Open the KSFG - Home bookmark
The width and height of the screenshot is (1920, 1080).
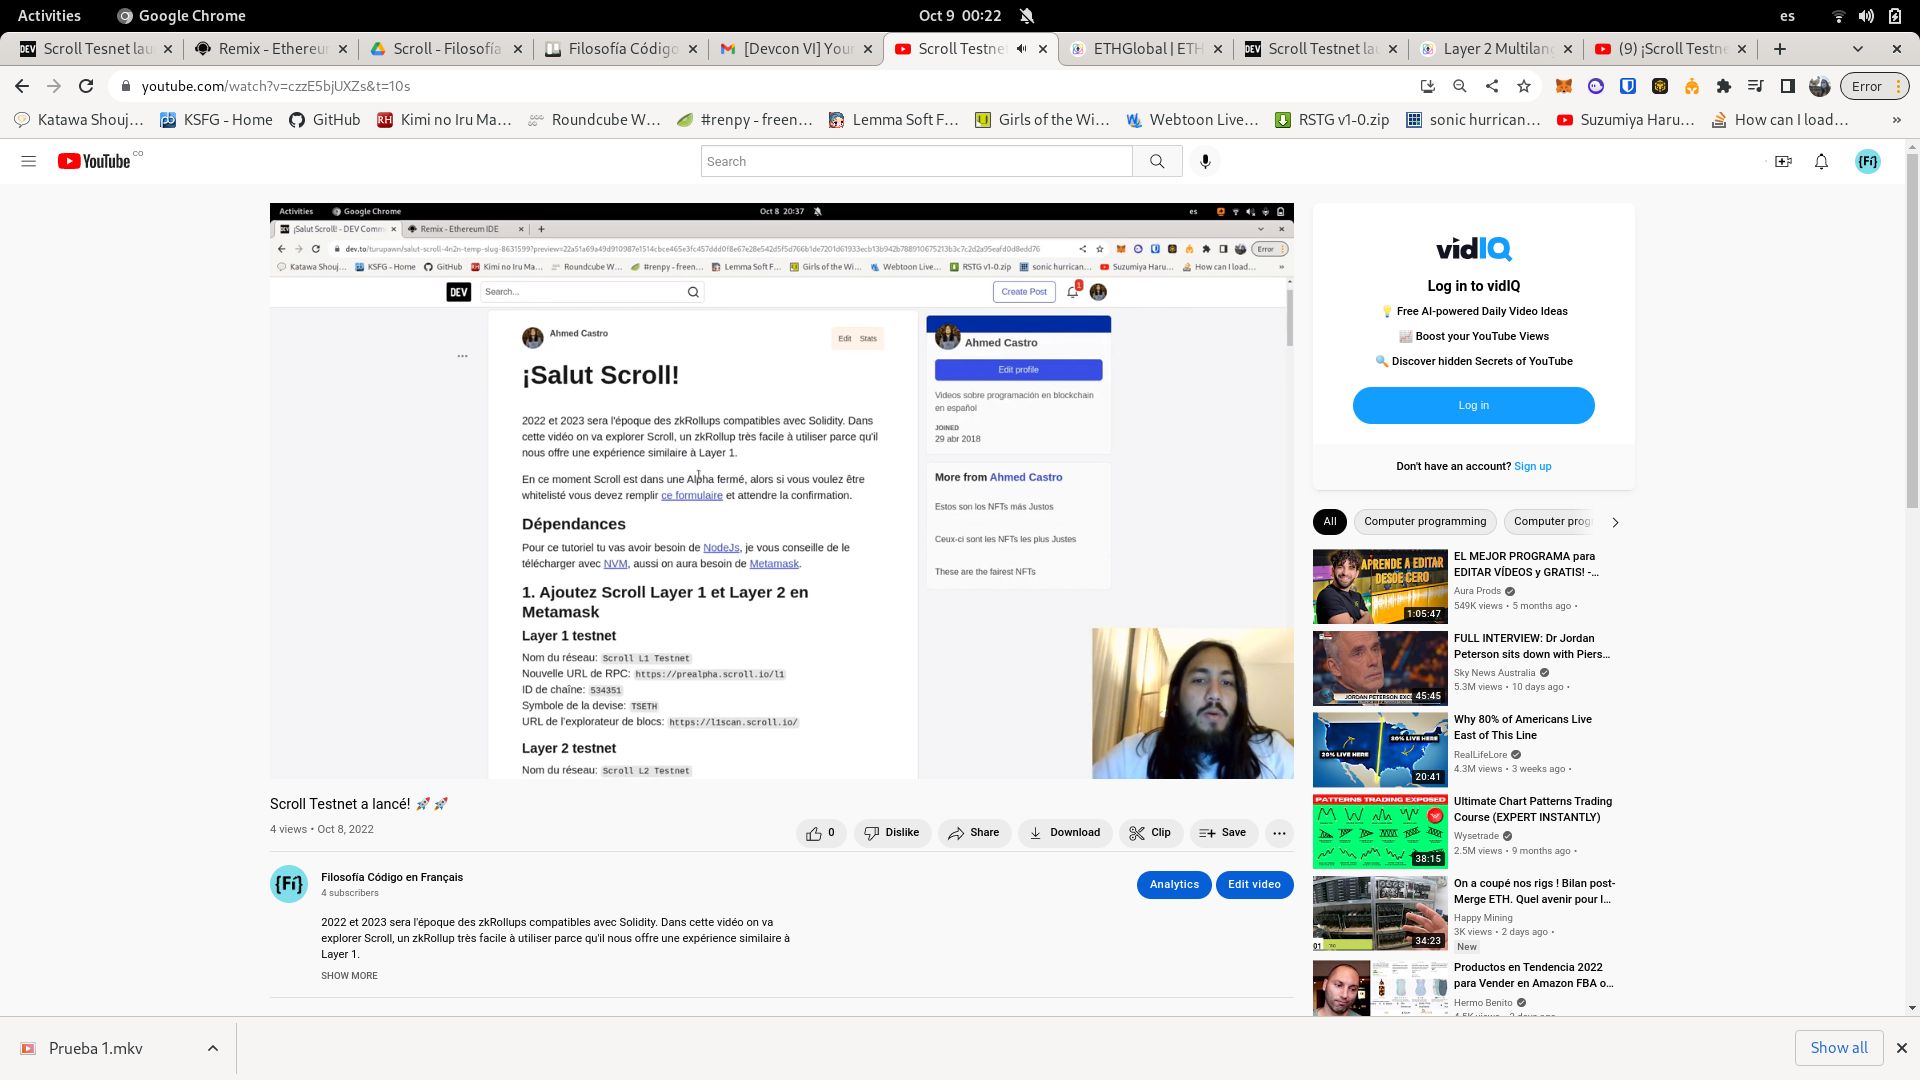(217, 119)
